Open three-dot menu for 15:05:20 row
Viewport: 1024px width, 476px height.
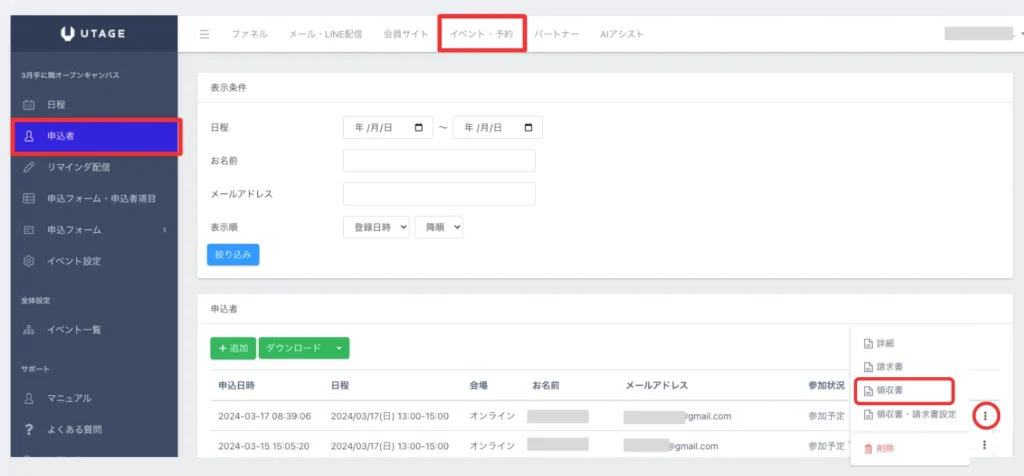(x=984, y=445)
